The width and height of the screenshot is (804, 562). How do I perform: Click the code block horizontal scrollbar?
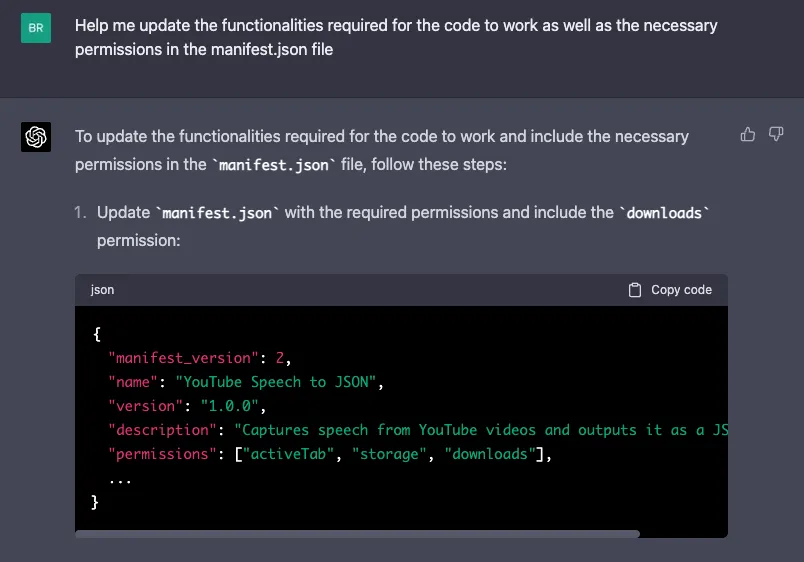coord(357,534)
